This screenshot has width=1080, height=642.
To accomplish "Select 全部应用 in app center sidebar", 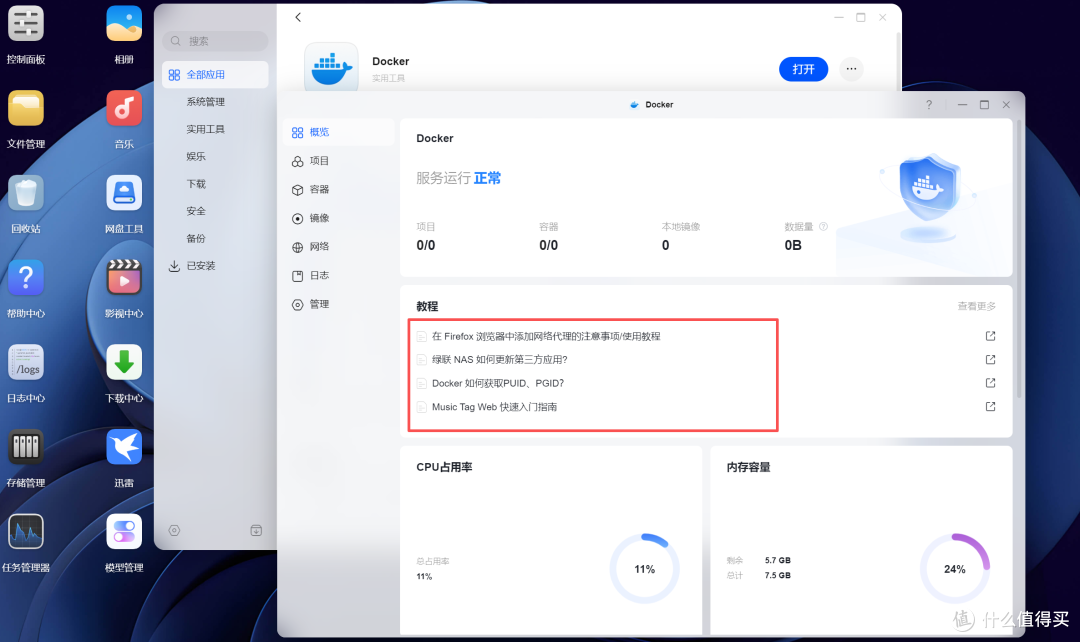I will tap(215, 74).
